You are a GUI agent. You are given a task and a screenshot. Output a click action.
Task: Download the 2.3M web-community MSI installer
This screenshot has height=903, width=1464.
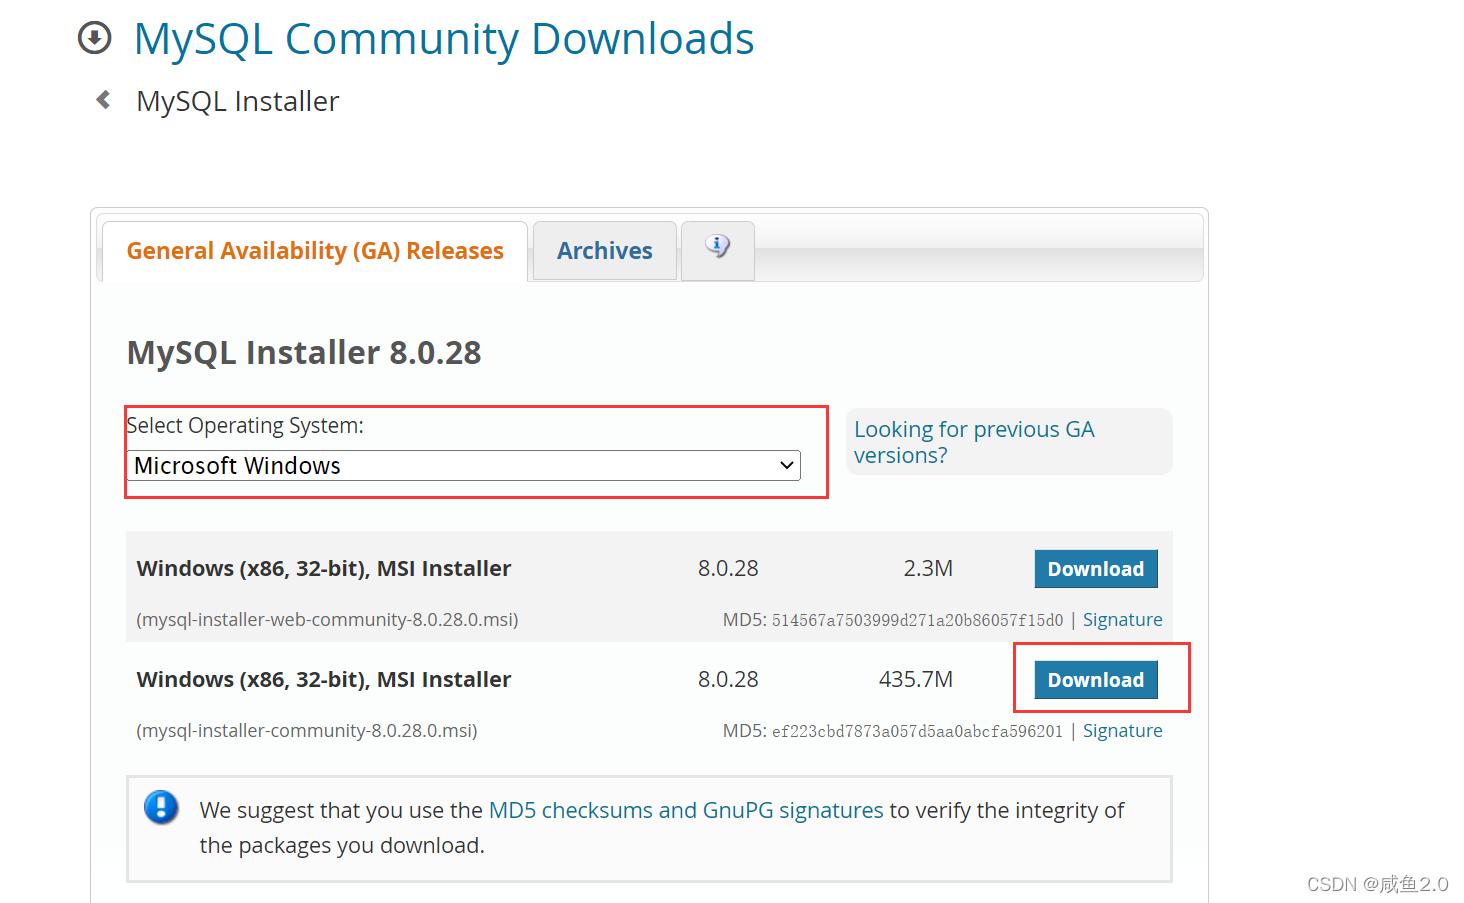(1096, 569)
